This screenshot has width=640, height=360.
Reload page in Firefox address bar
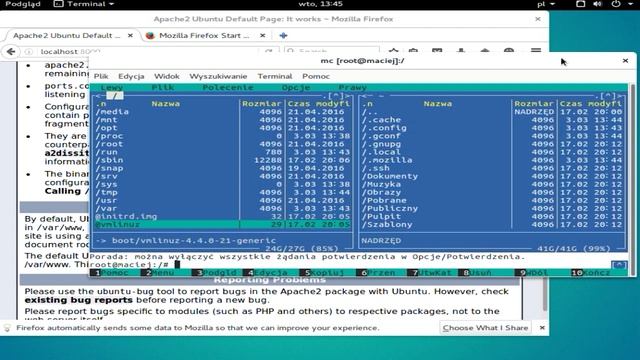[x=268, y=51]
